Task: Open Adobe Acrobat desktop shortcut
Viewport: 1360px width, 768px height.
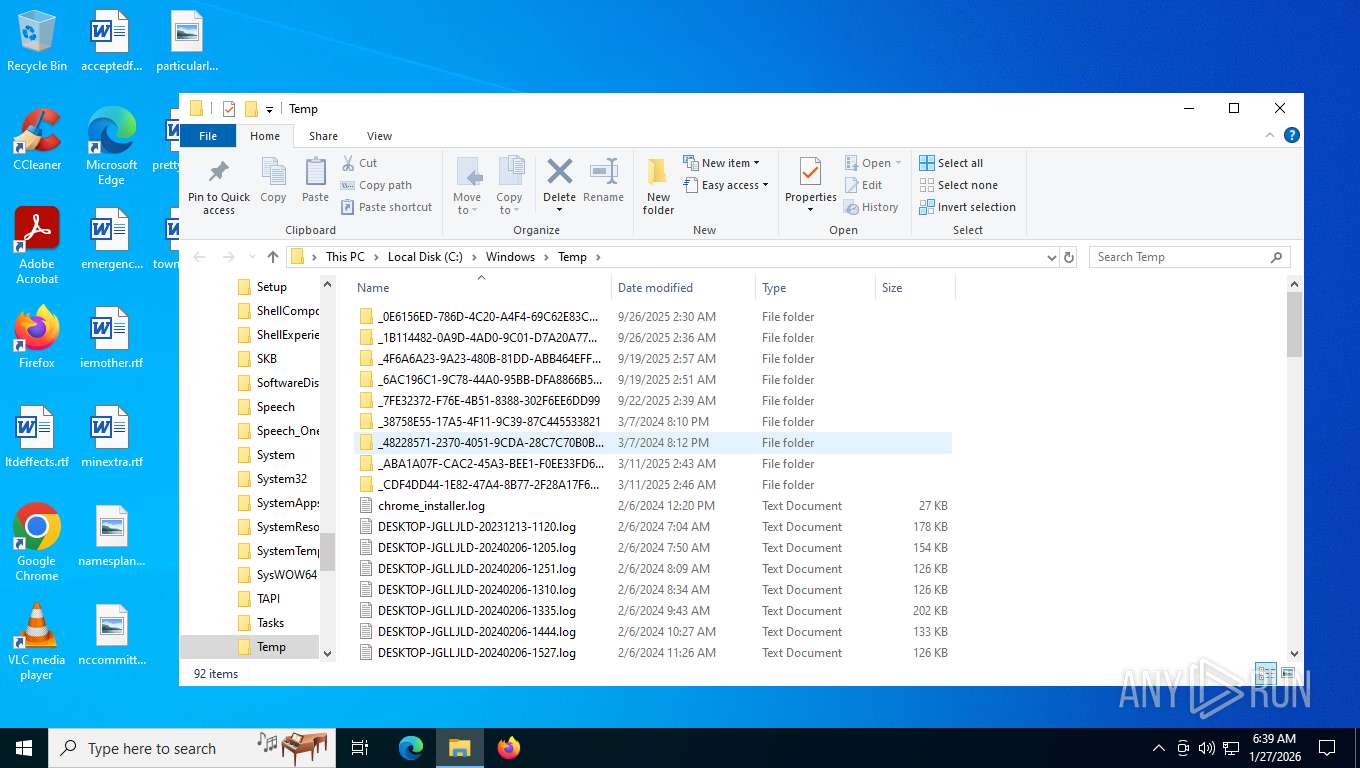Action: [37, 246]
